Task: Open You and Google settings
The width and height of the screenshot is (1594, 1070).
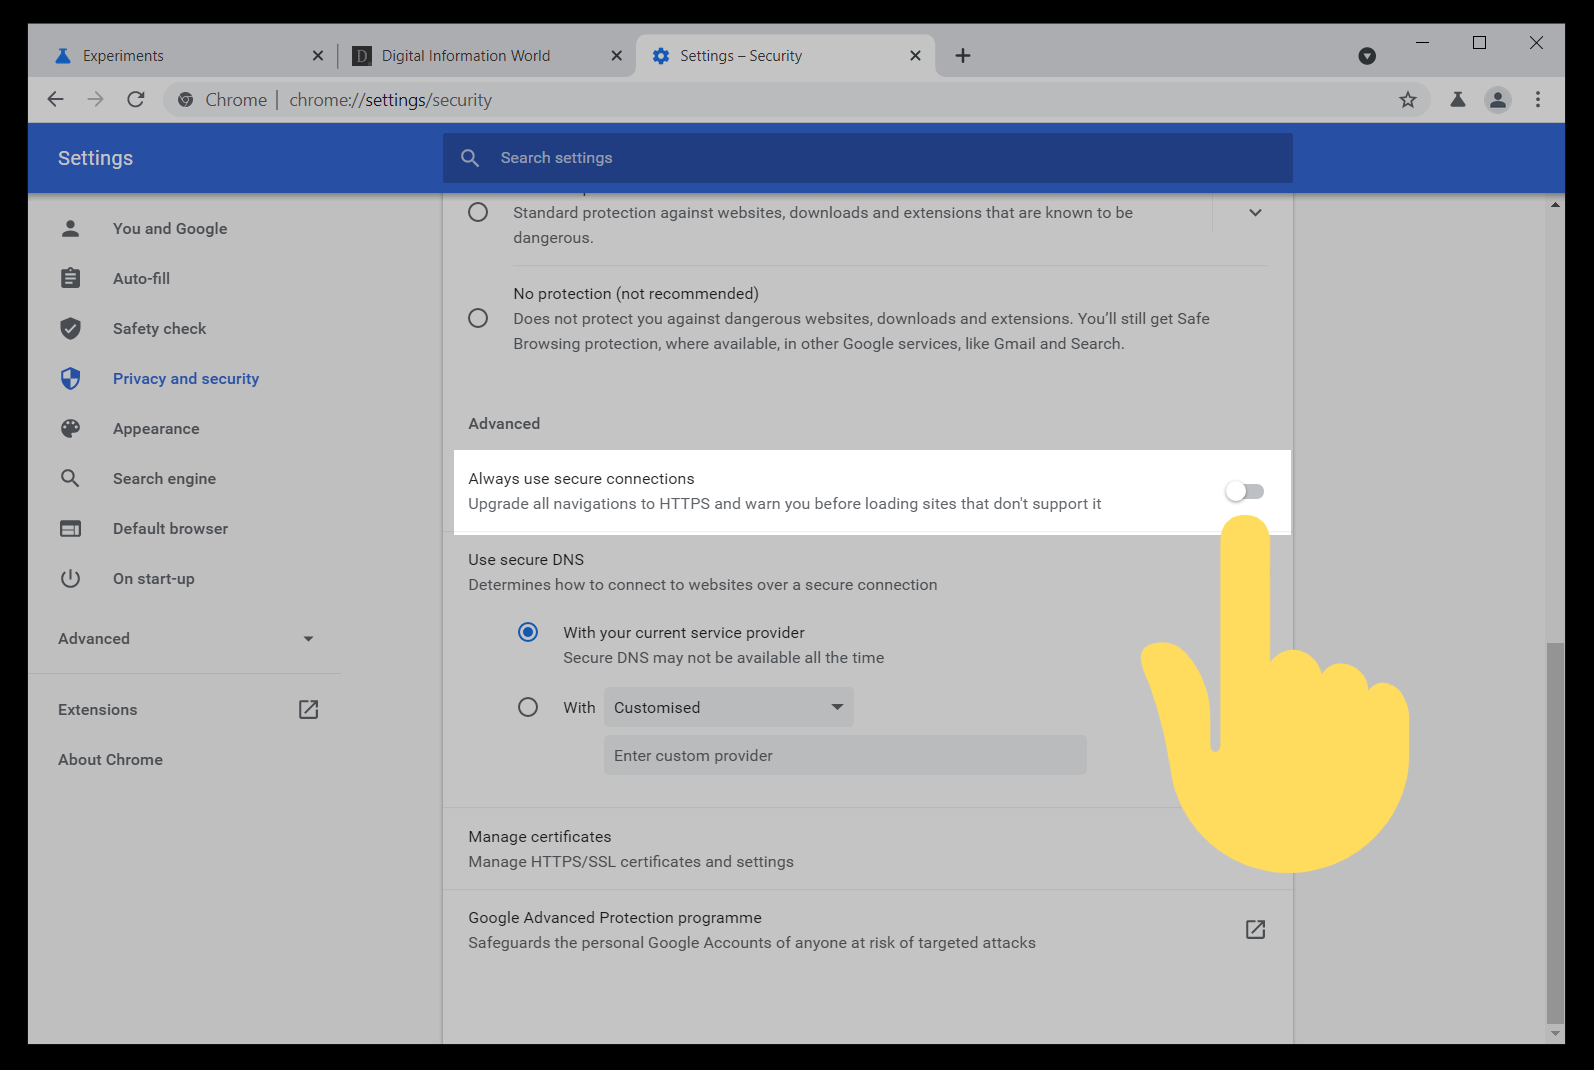Action: 170,228
